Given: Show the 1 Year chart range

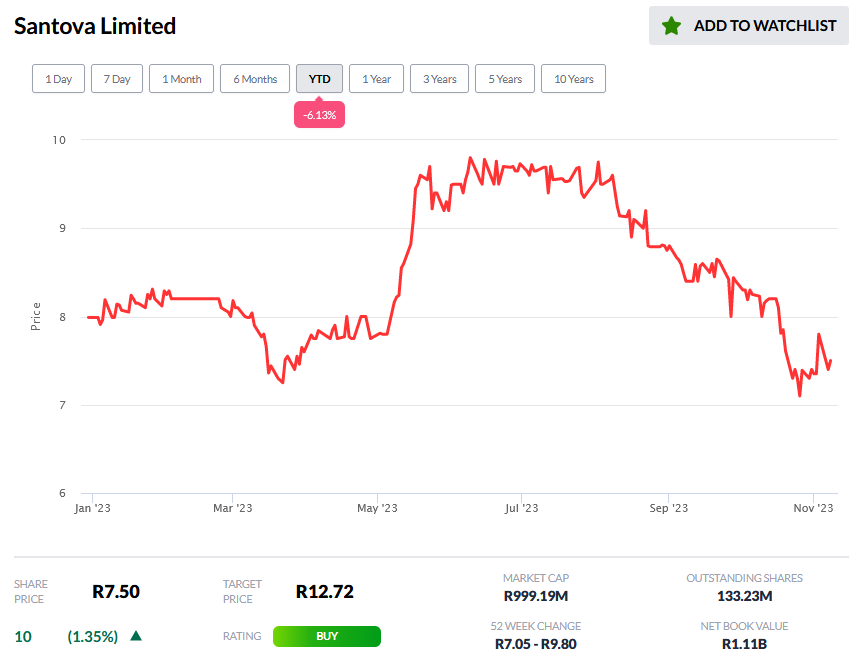Looking at the screenshot, I should point(376,79).
